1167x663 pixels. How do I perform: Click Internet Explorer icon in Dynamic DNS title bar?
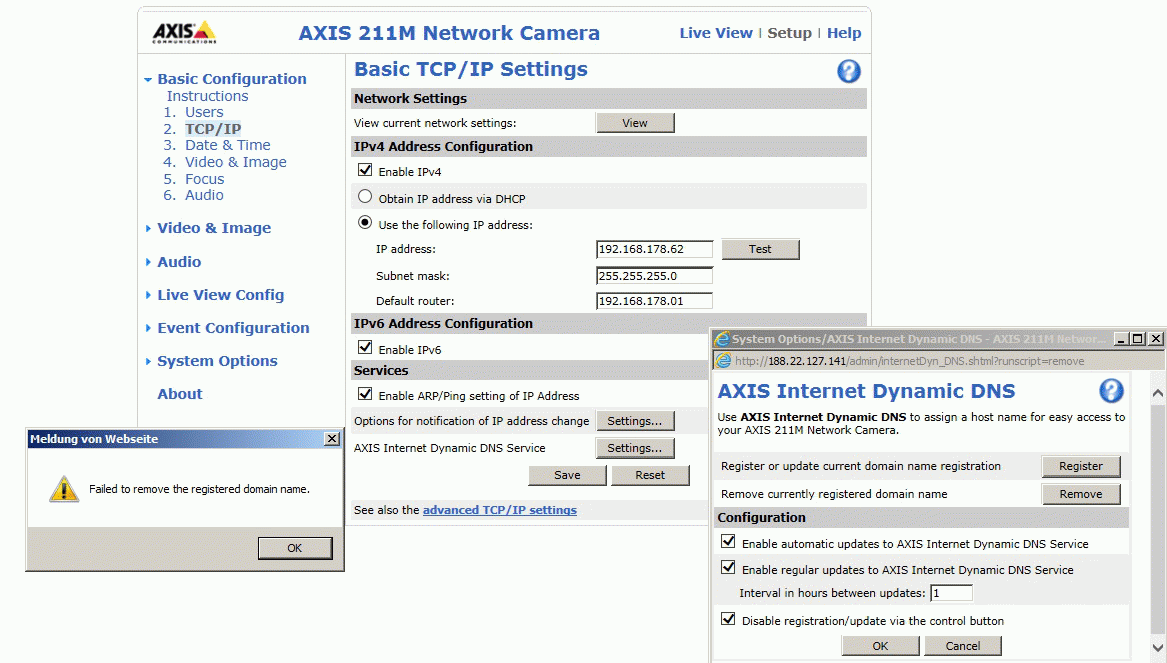coord(721,339)
